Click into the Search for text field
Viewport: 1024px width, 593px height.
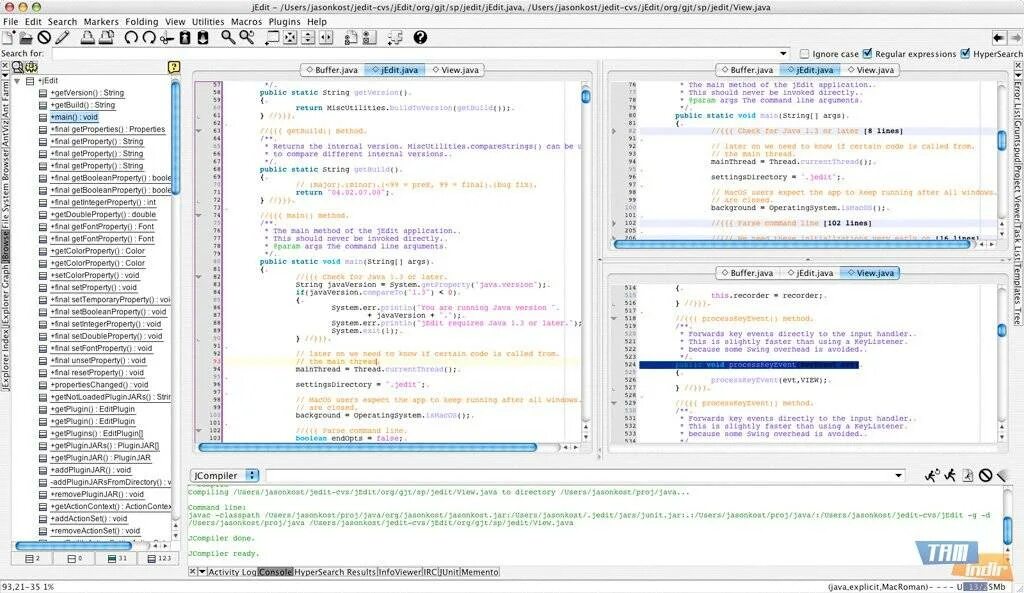[x=415, y=54]
